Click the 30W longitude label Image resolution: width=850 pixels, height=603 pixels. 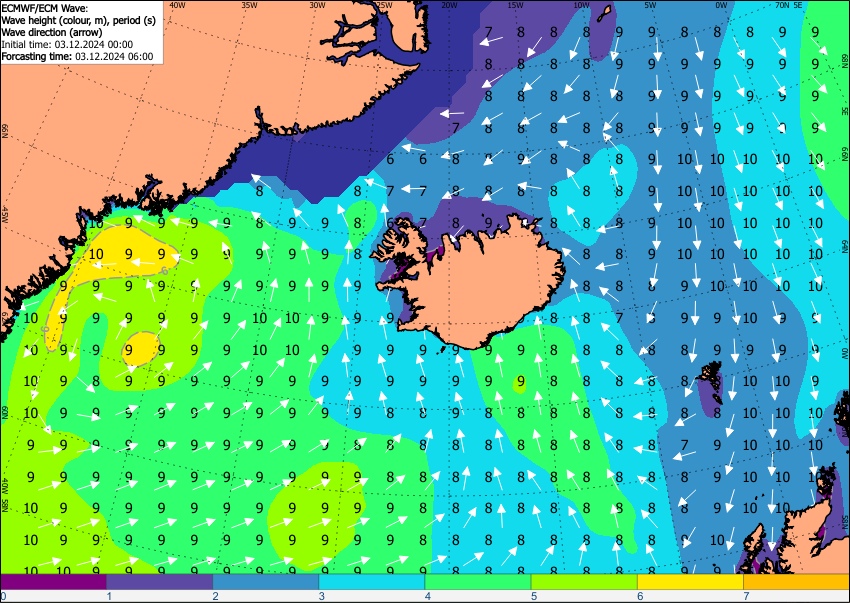[x=317, y=5]
